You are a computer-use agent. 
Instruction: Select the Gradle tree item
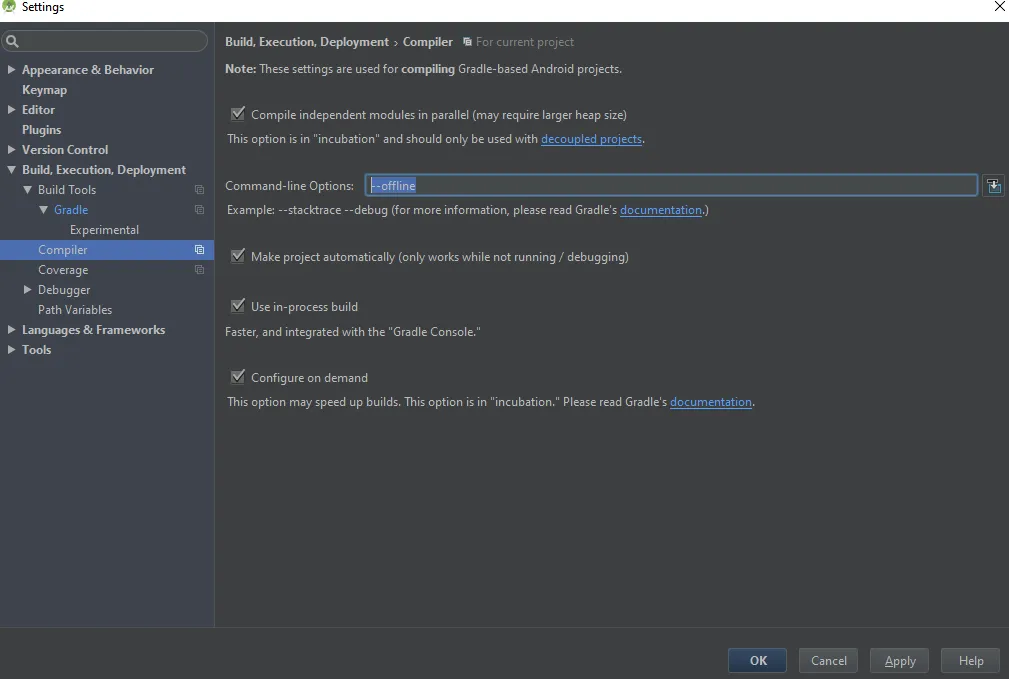click(71, 210)
